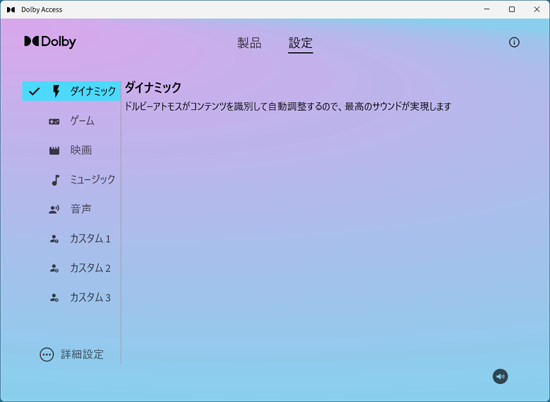Click the clapperboard icon beside 映画
Viewport: 550px width, 402px height.
(54, 151)
